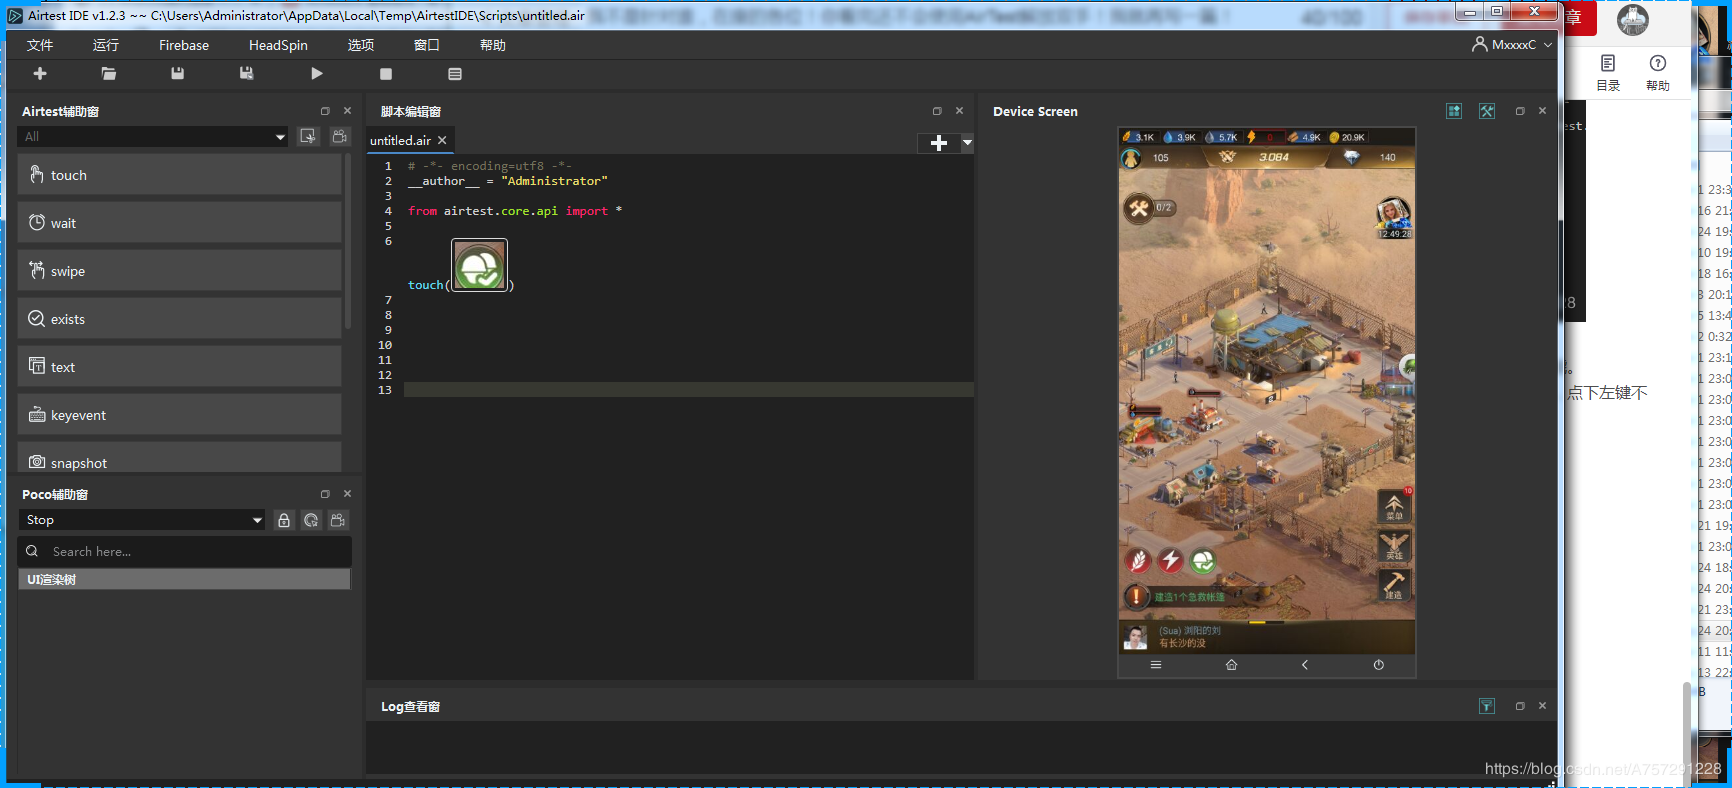This screenshot has height=788, width=1732.
Task: Toggle the Poco record camera icon
Action: tap(338, 520)
